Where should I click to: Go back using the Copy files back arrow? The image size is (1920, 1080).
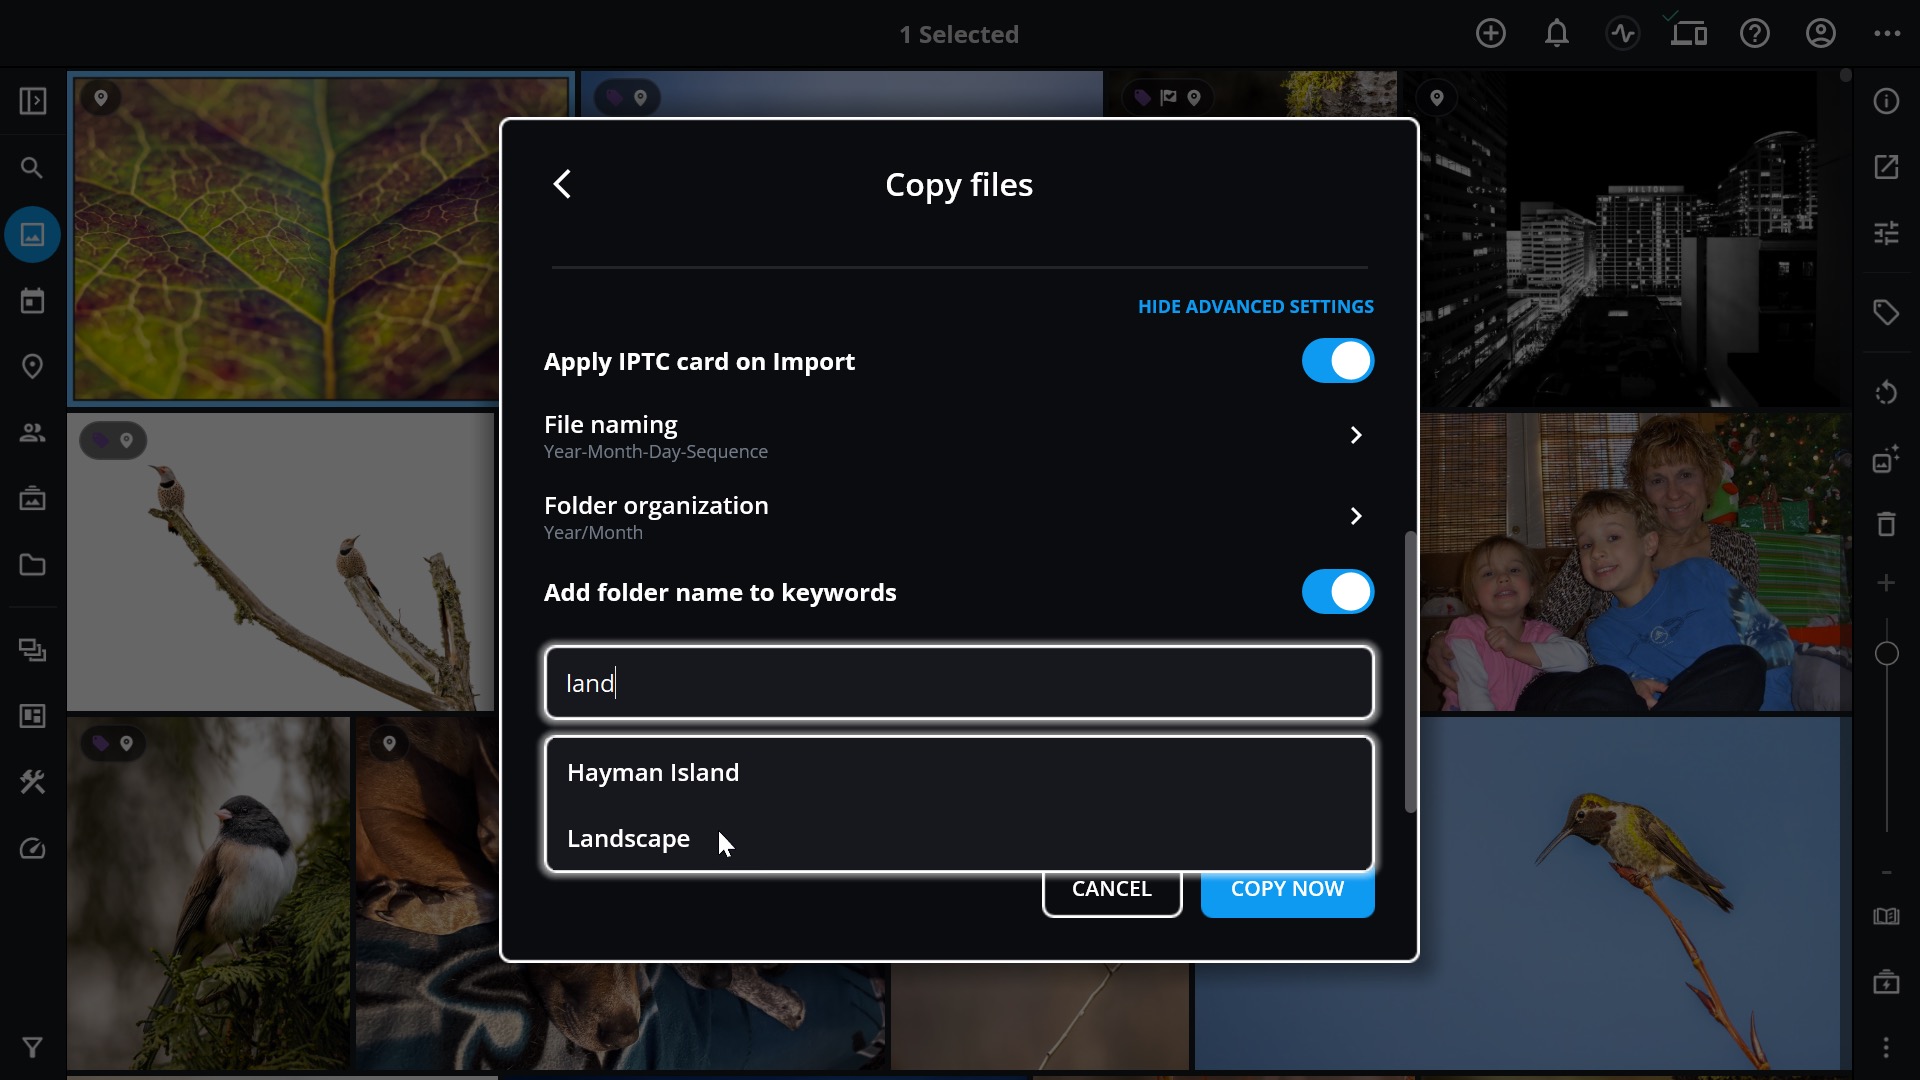point(562,184)
